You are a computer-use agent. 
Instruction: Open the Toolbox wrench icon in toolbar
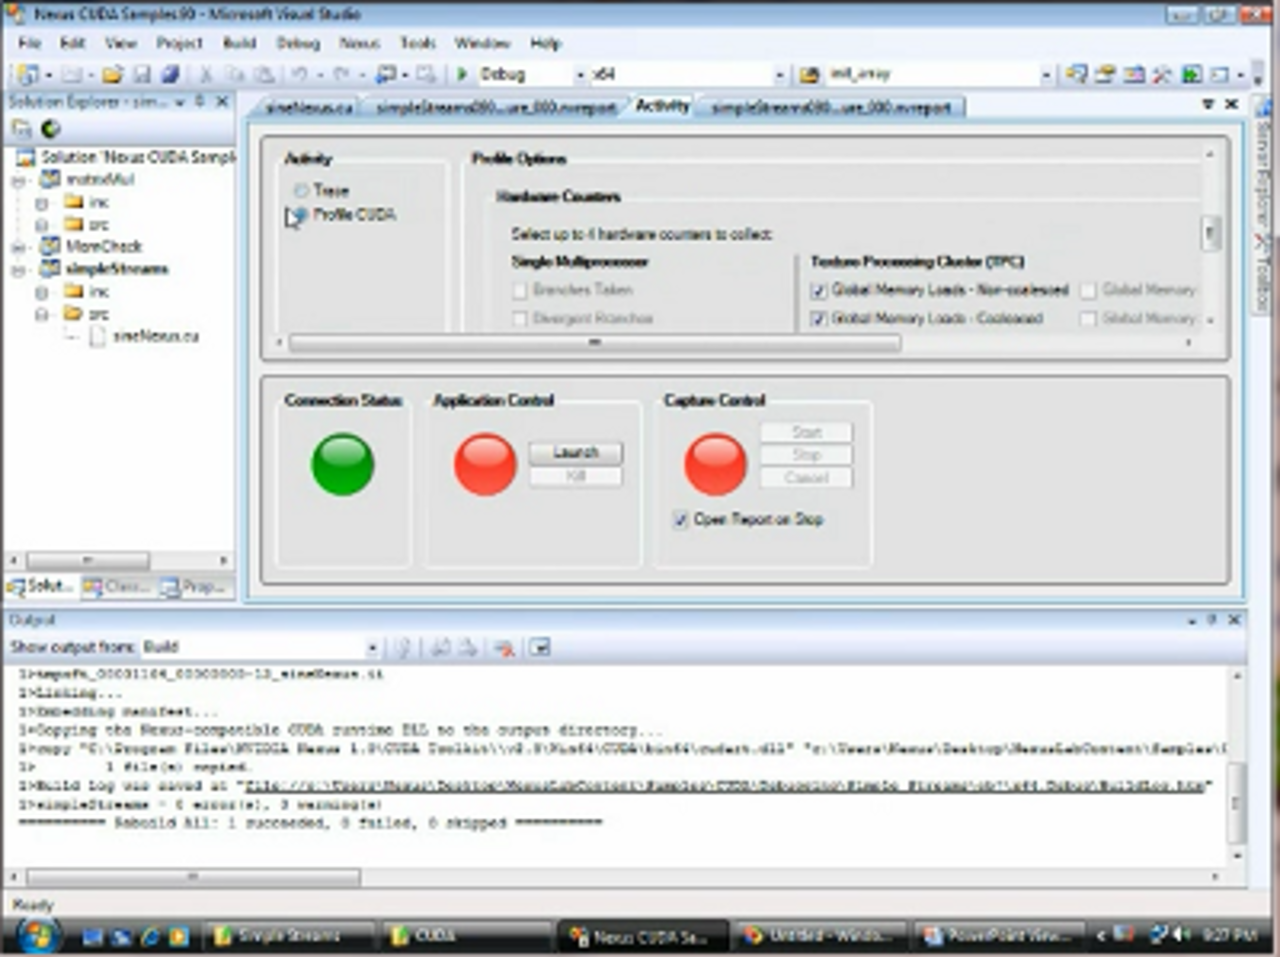click(x=1161, y=75)
